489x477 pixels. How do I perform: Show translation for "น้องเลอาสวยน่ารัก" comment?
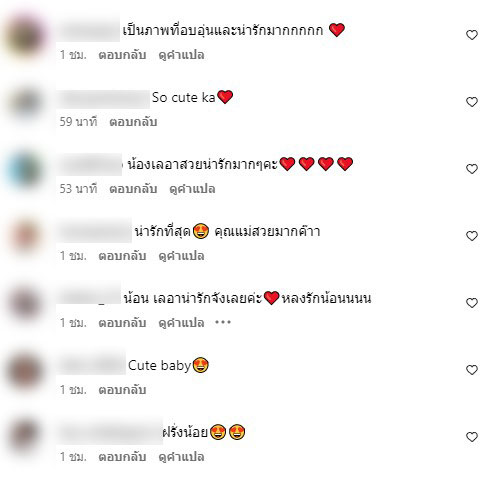pyautogui.click(x=192, y=189)
